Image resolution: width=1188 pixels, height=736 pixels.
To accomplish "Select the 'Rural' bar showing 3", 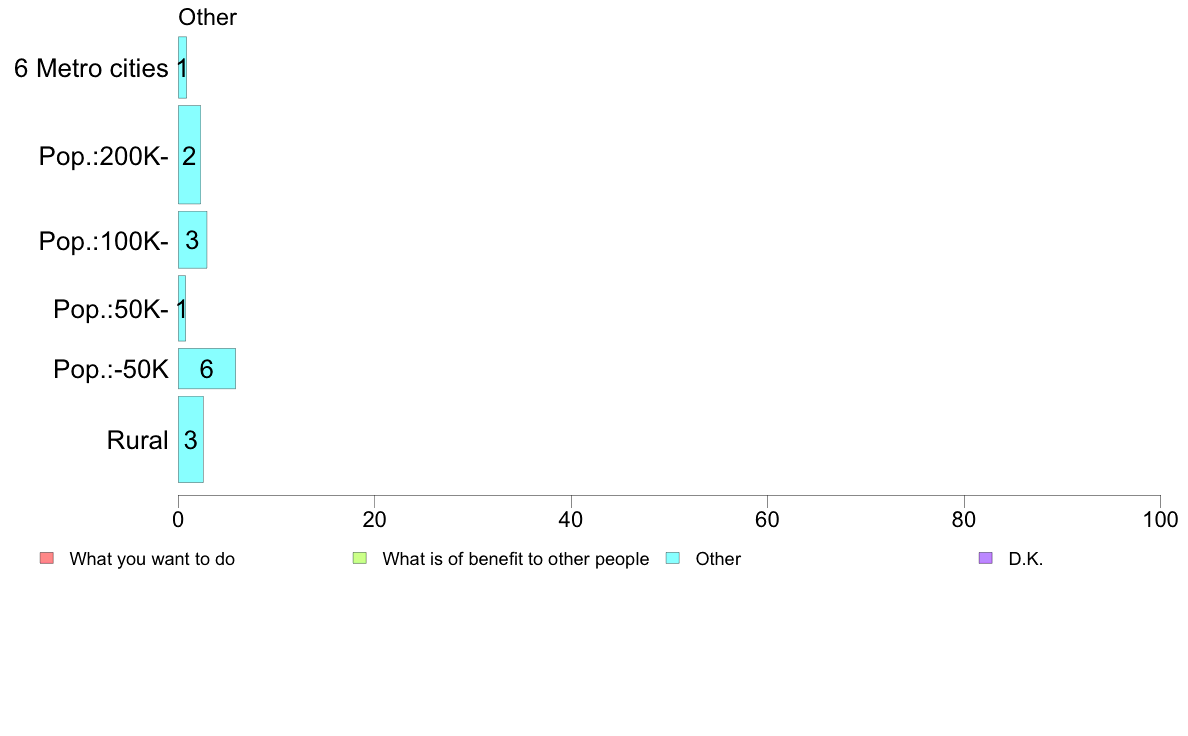I will point(191,440).
